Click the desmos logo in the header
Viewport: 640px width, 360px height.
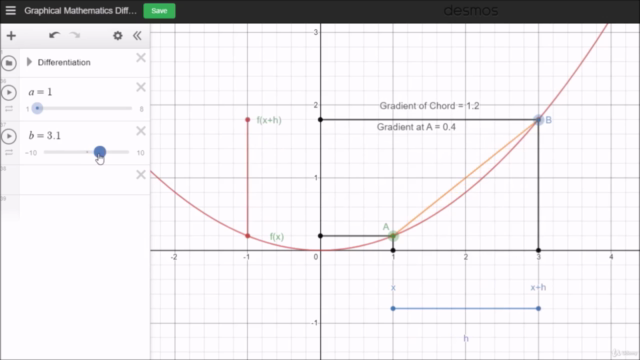pyautogui.click(x=471, y=11)
